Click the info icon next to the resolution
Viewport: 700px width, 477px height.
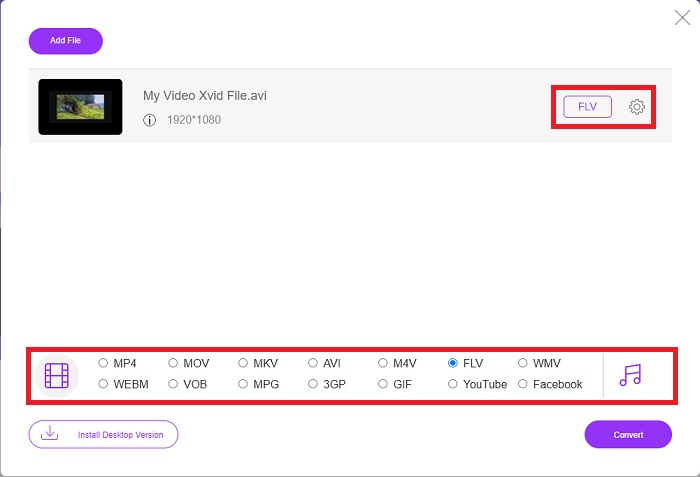[x=150, y=120]
